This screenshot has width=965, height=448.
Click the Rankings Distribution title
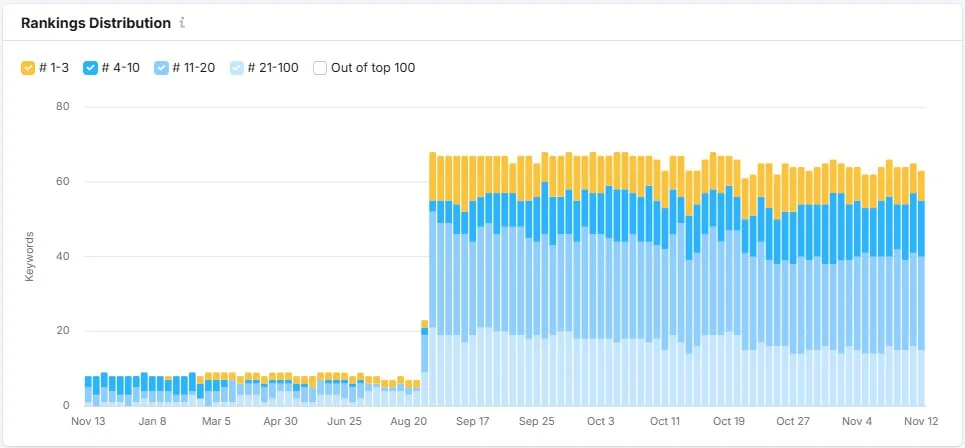point(95,22)
